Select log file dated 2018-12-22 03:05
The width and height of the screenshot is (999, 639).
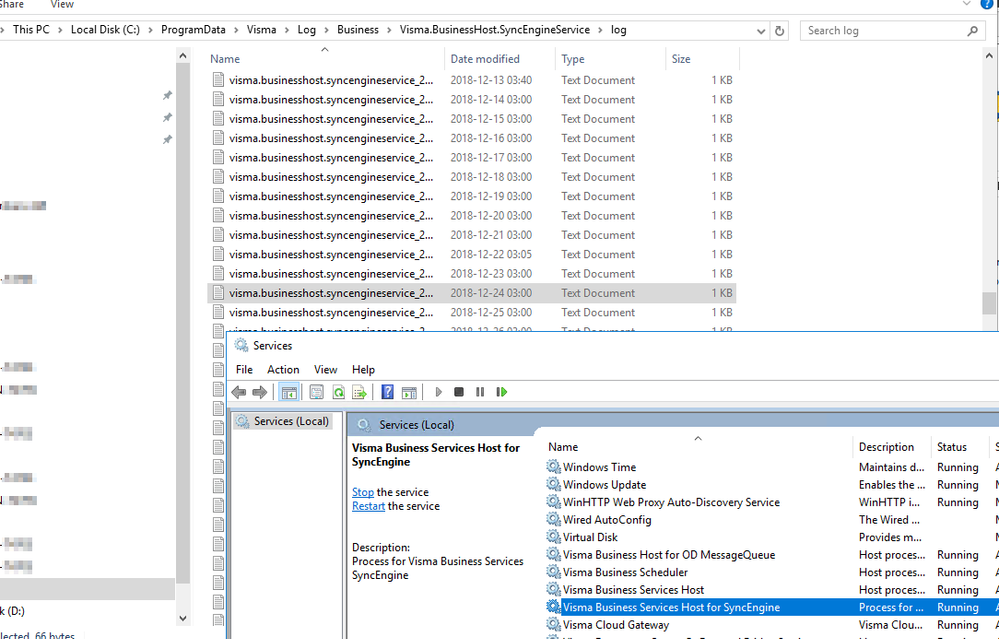[x=471, y=254]
